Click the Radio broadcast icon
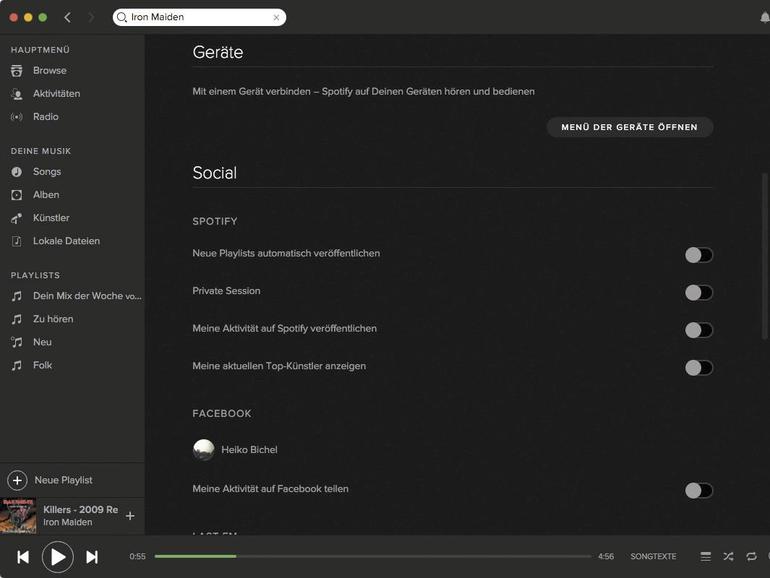The height and width of the screenshot is (578, 770). pyautogui.click(x=17, y=117)
